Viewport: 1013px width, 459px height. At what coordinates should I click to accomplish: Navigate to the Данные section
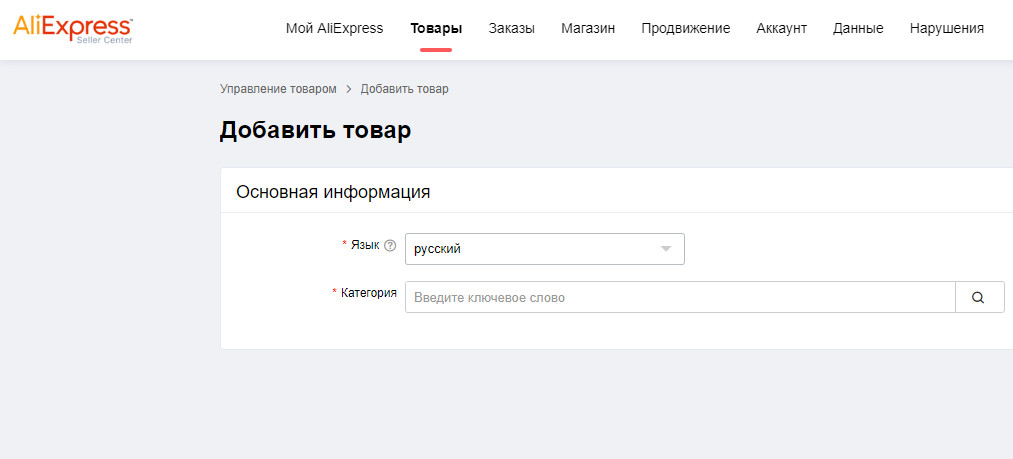(858, 28)
